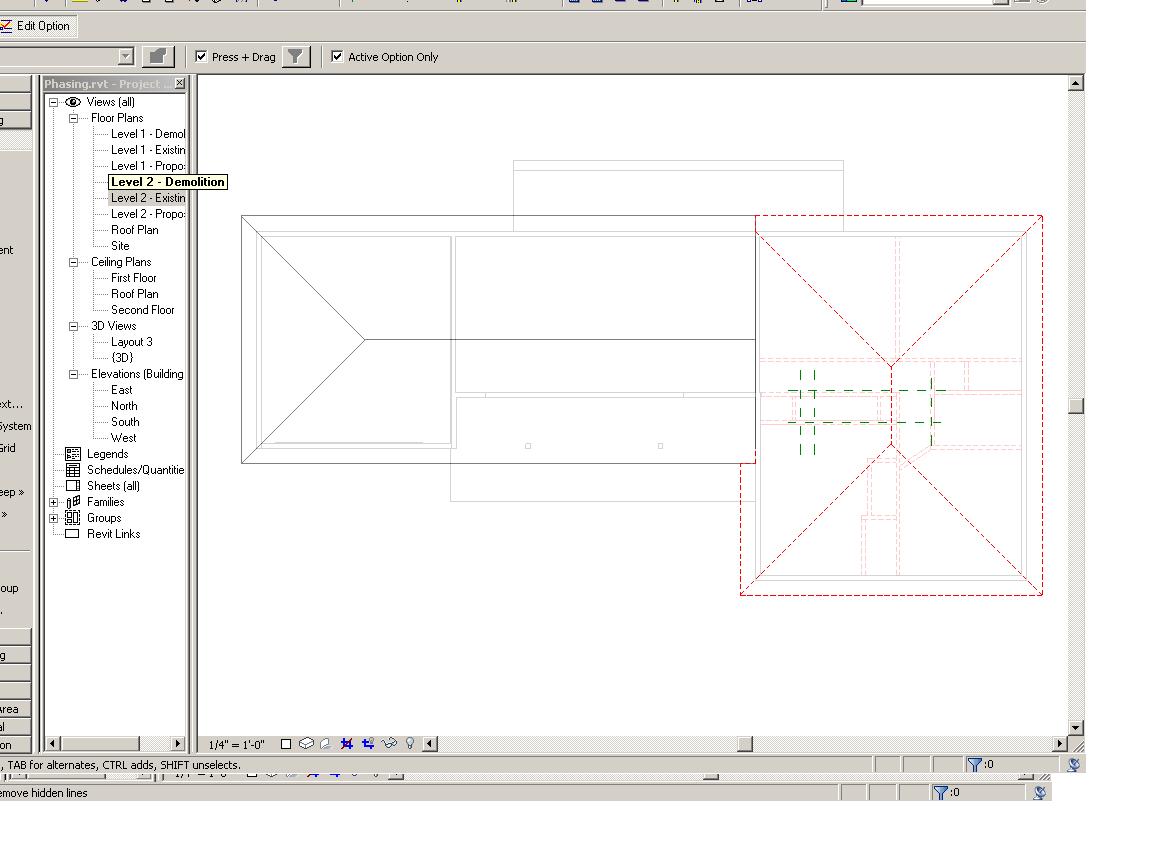Click the reveal hidden elements lightbulb icon
1152x864 pixels.
(x=410, y=744)
